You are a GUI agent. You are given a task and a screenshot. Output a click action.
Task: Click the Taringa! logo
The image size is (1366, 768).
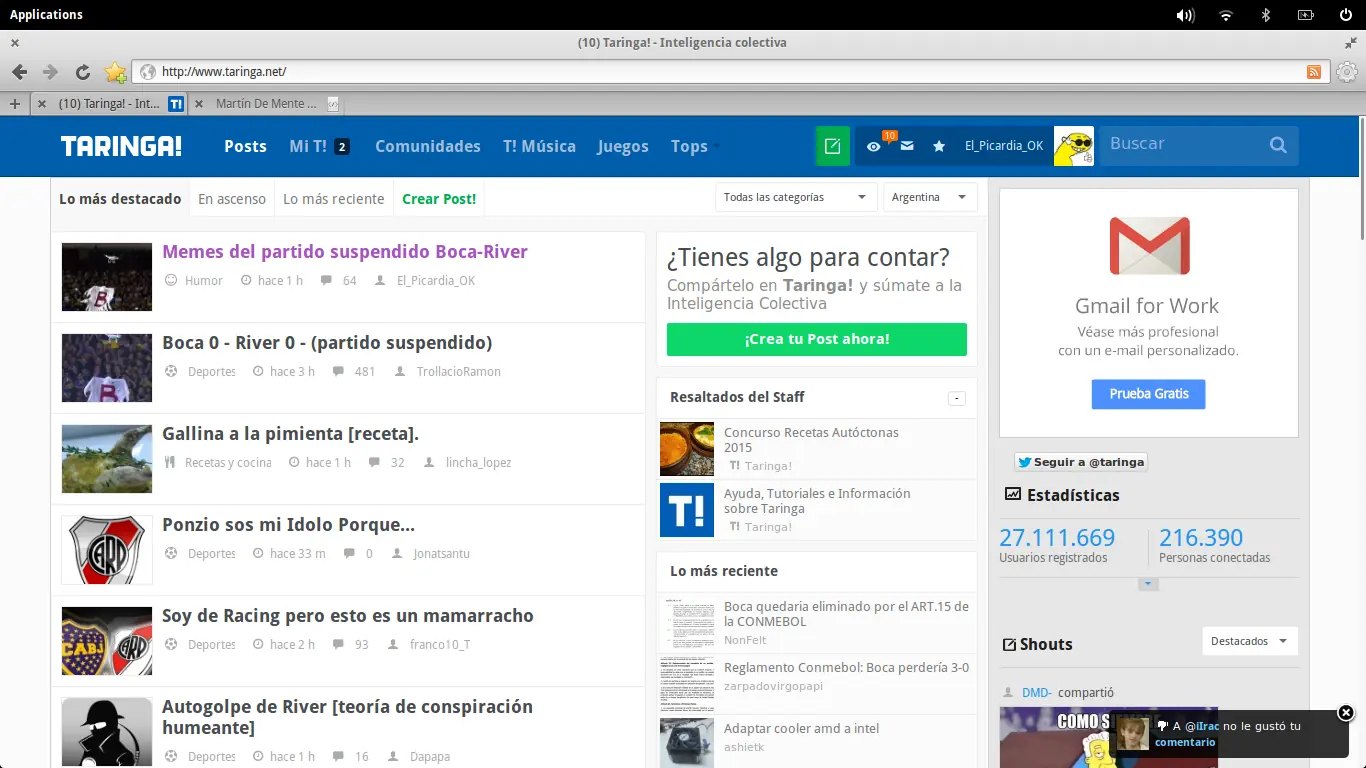click(x=120, y=146)
